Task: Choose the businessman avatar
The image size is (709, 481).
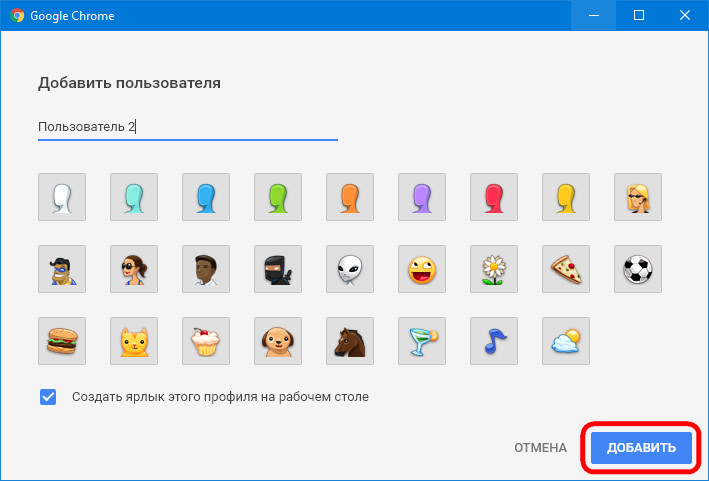Action: click(206, 269)
